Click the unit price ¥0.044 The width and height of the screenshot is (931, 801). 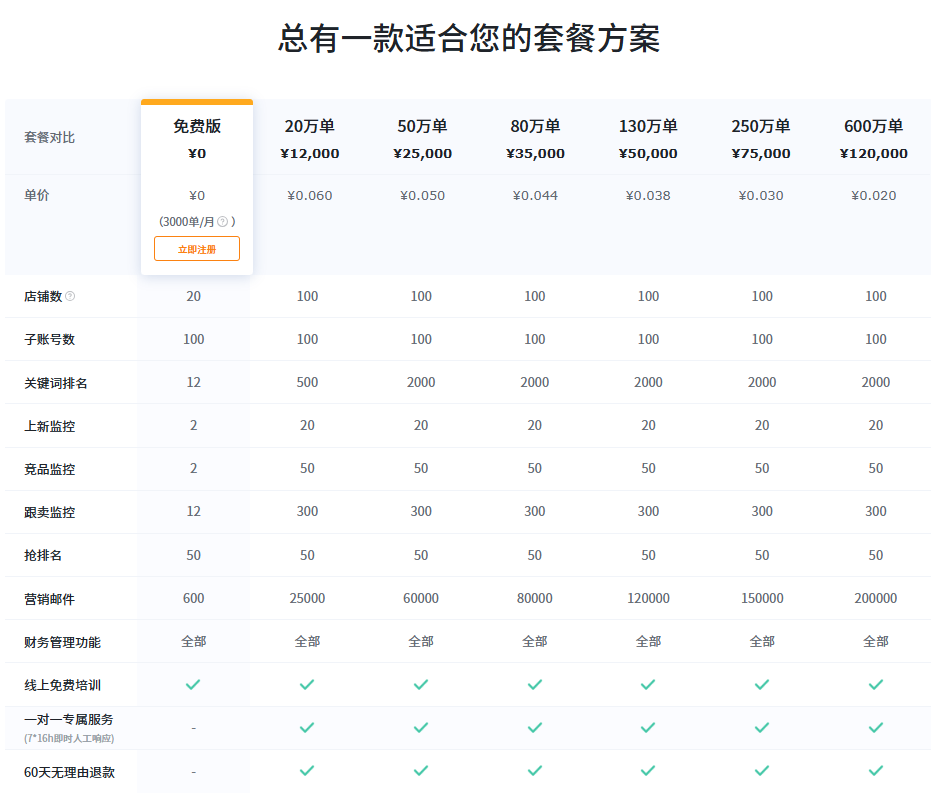[x=535, y=195]
